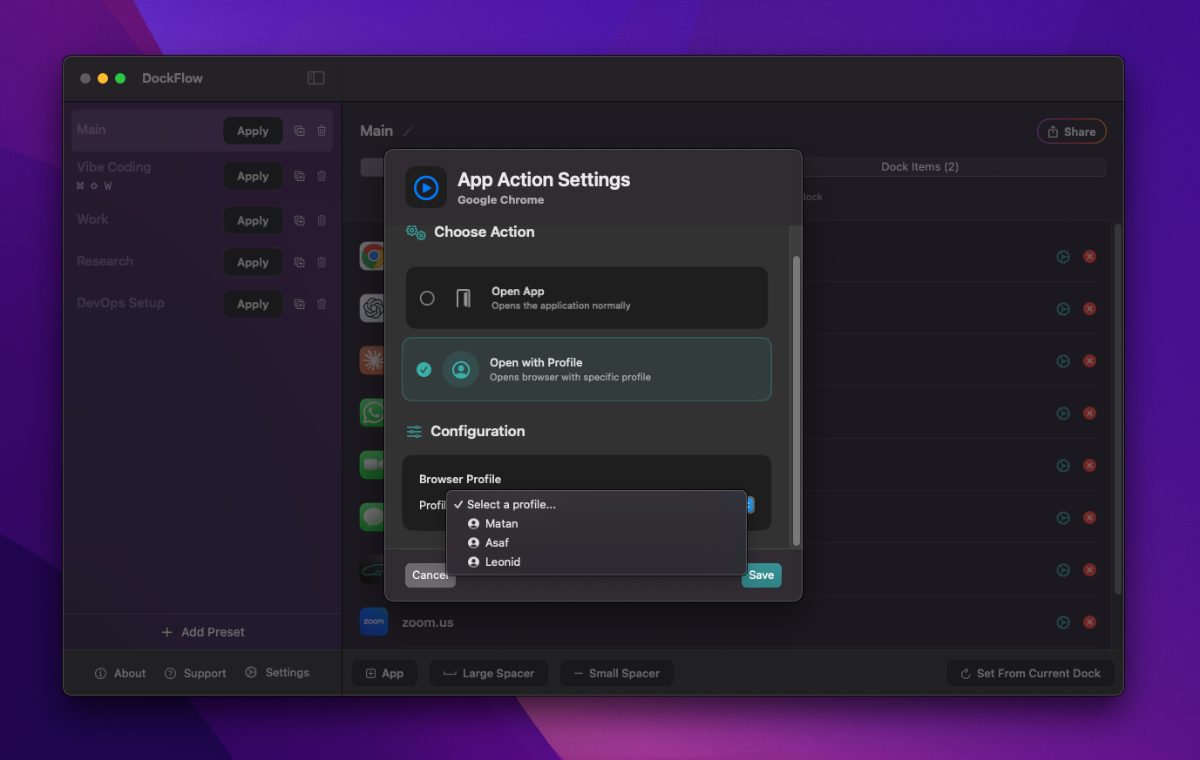The height and width of the screenshot is (760, 1200).
Task: Click the dialog's vertical scrollbar
Action: tap(796, 400)
